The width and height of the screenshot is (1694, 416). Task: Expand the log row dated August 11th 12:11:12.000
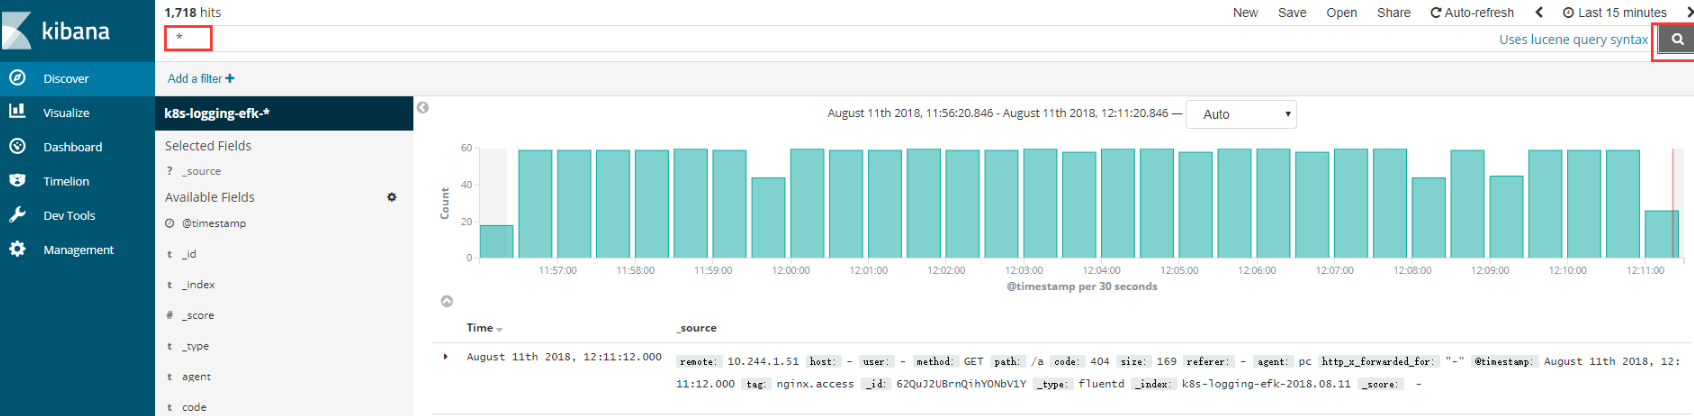[446, 356]
